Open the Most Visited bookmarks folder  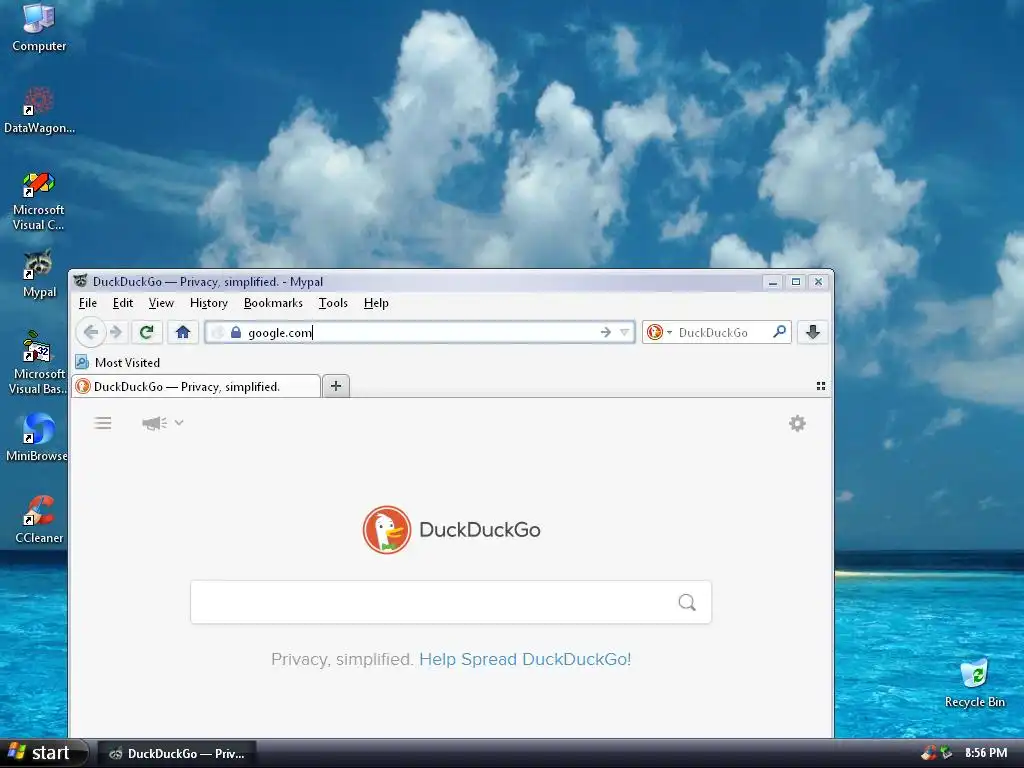(118, 362)
